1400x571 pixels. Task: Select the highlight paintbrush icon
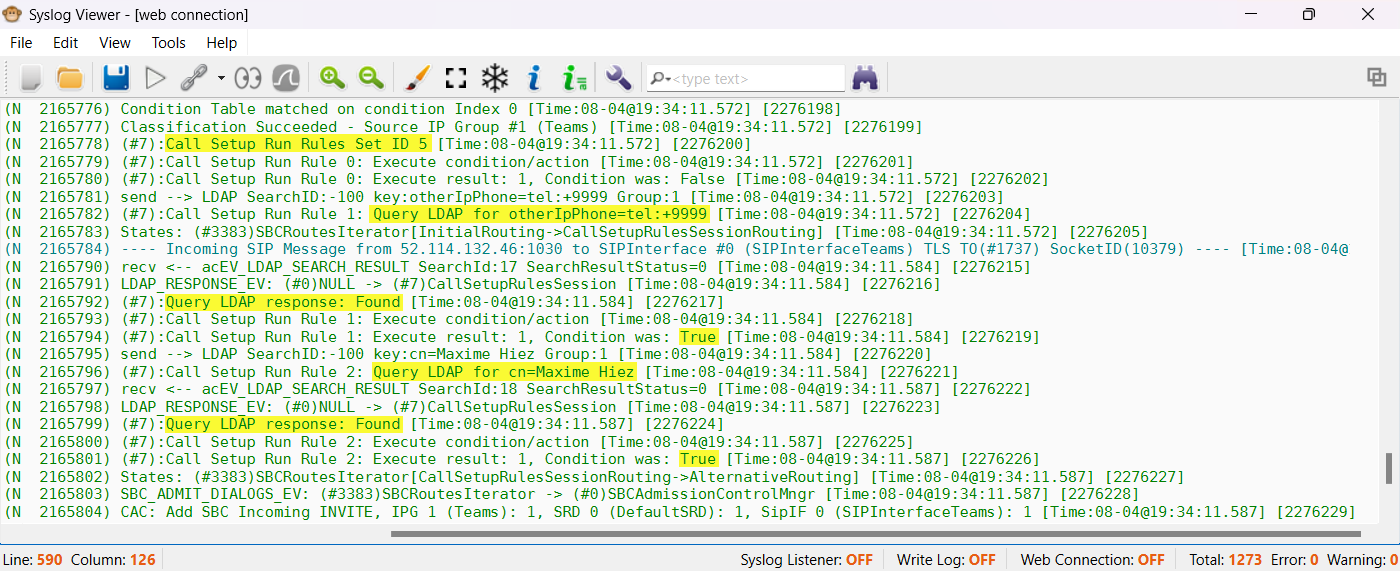(x=417, y=78)
